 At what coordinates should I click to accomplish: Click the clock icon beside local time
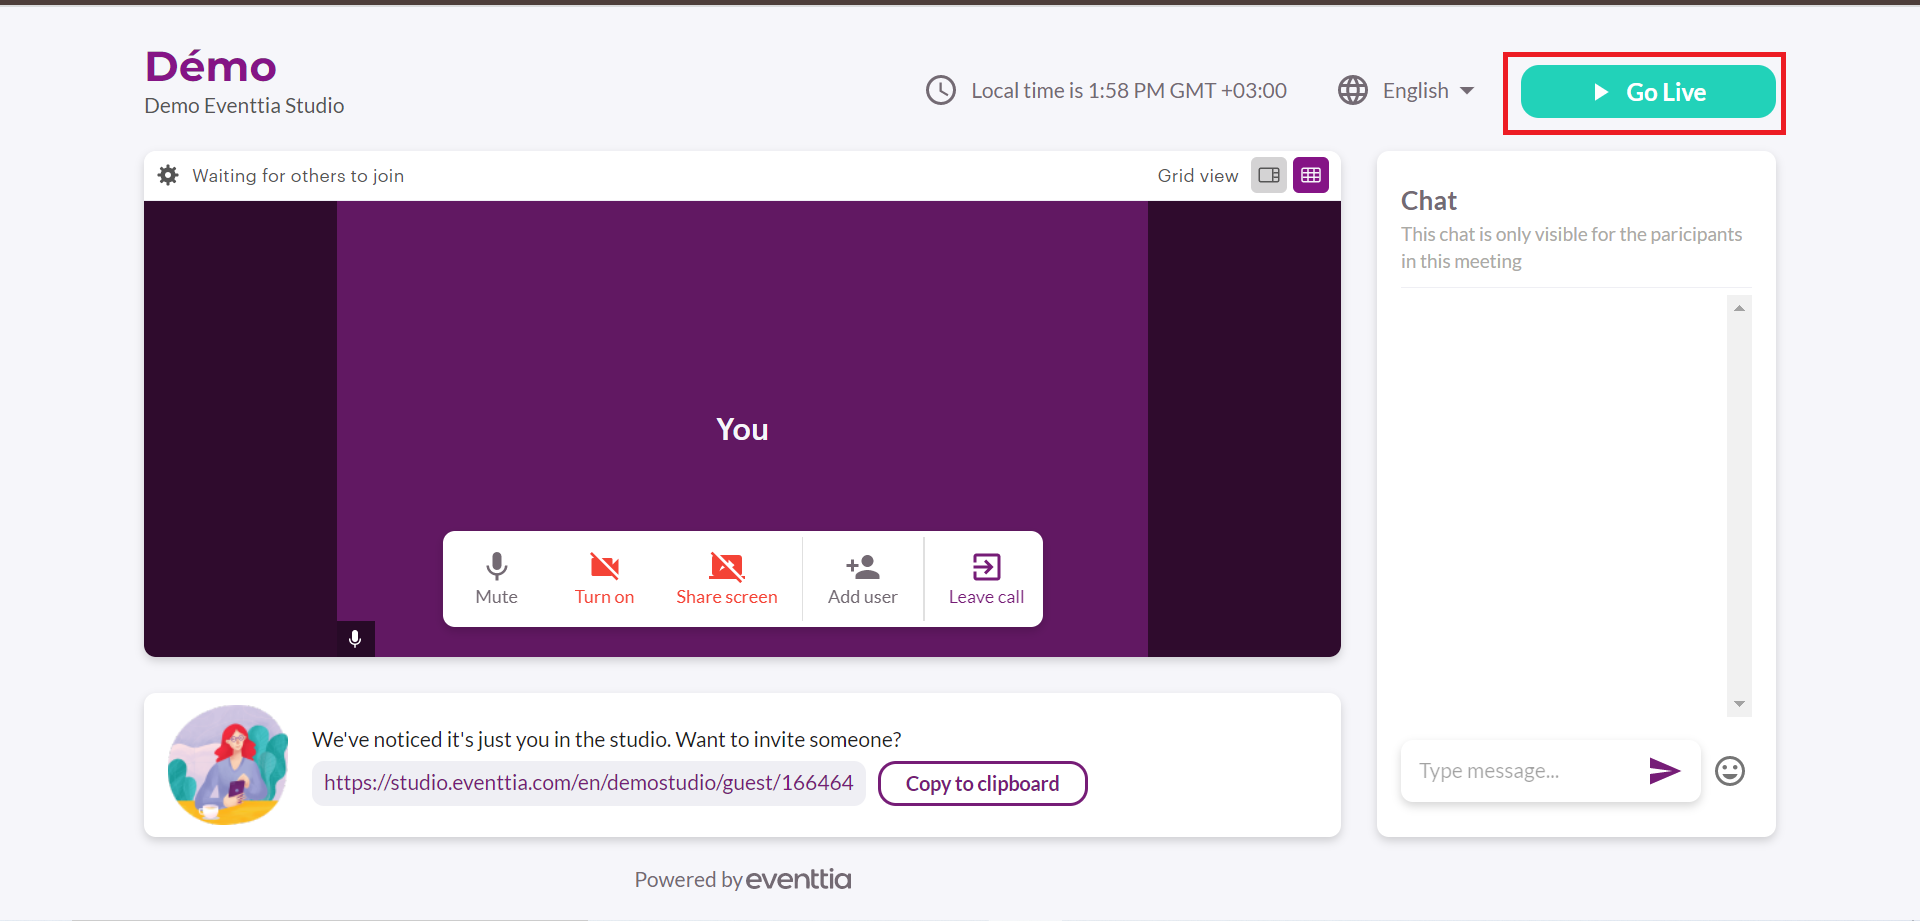(x=941, y=91)
